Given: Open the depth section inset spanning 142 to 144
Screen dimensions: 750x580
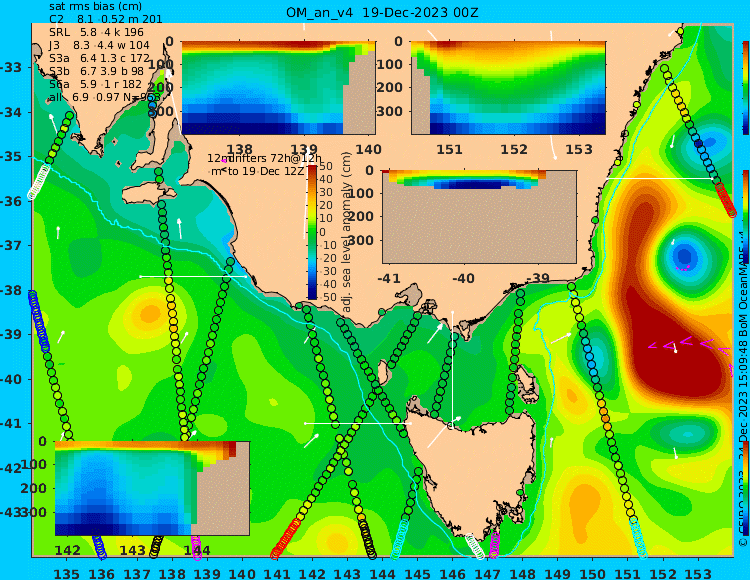Looking at the screenshot, I should (152, 488).
